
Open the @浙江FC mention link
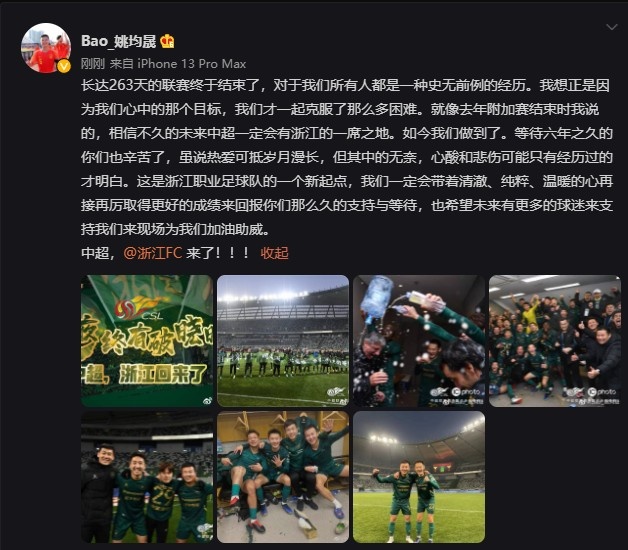153,253
